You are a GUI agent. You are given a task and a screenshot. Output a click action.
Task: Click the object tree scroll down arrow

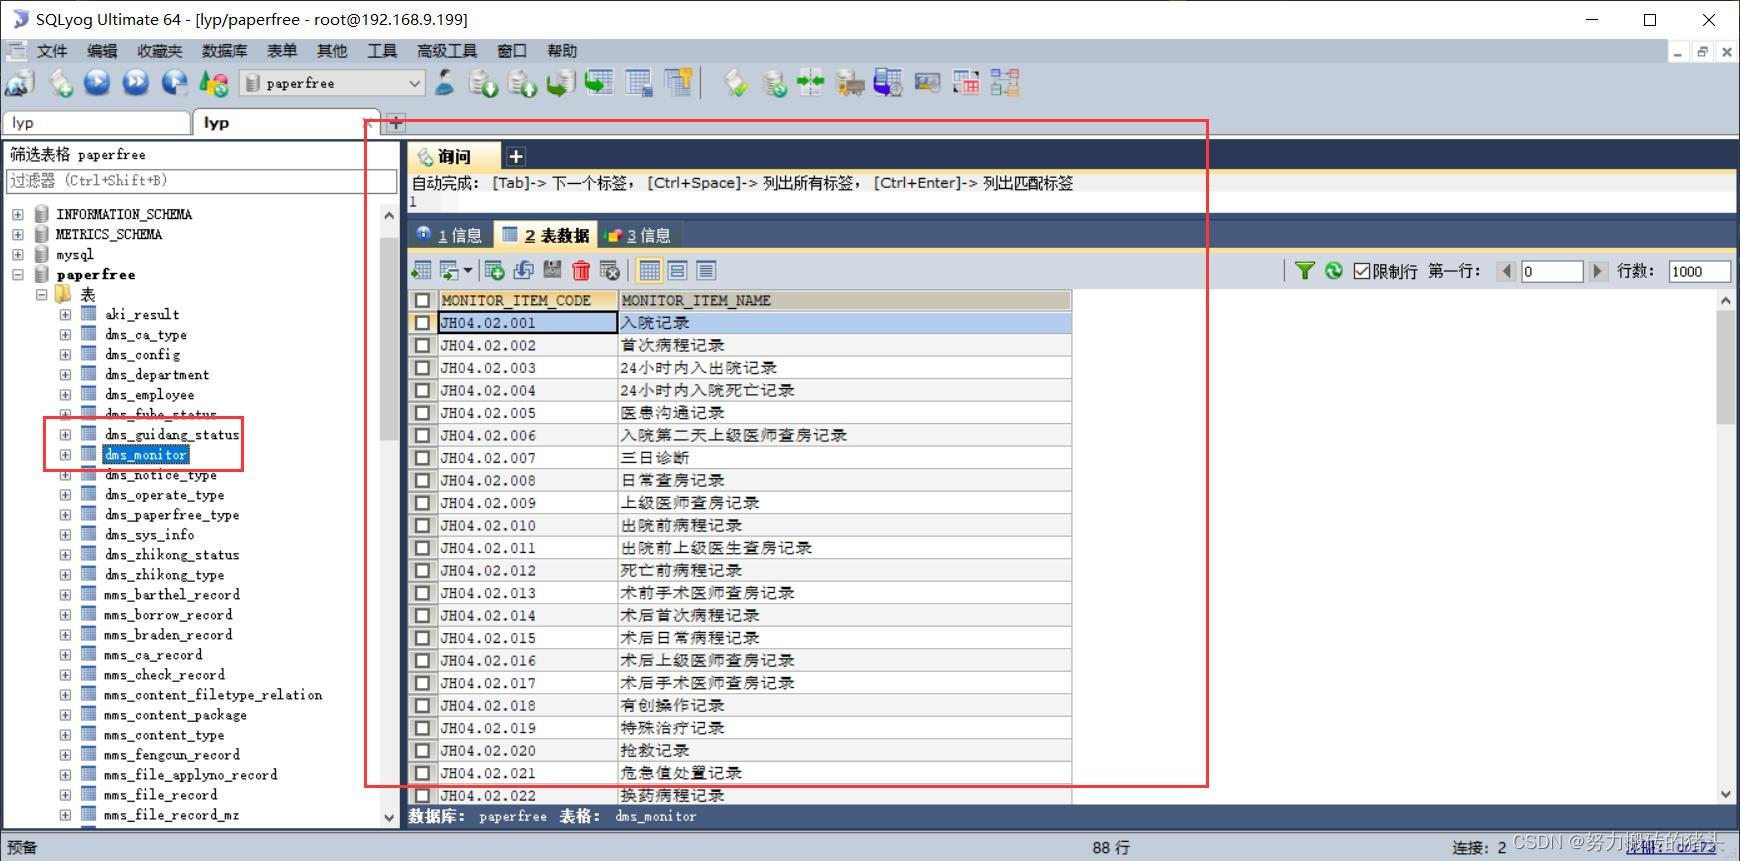coord(389,817)
